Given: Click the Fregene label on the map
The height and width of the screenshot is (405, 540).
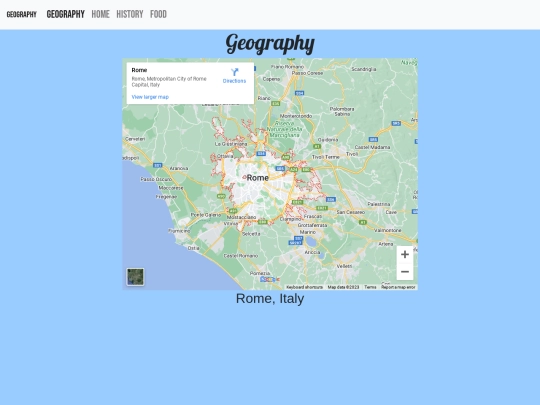Looking at the screenshot, I should point(166,197).
